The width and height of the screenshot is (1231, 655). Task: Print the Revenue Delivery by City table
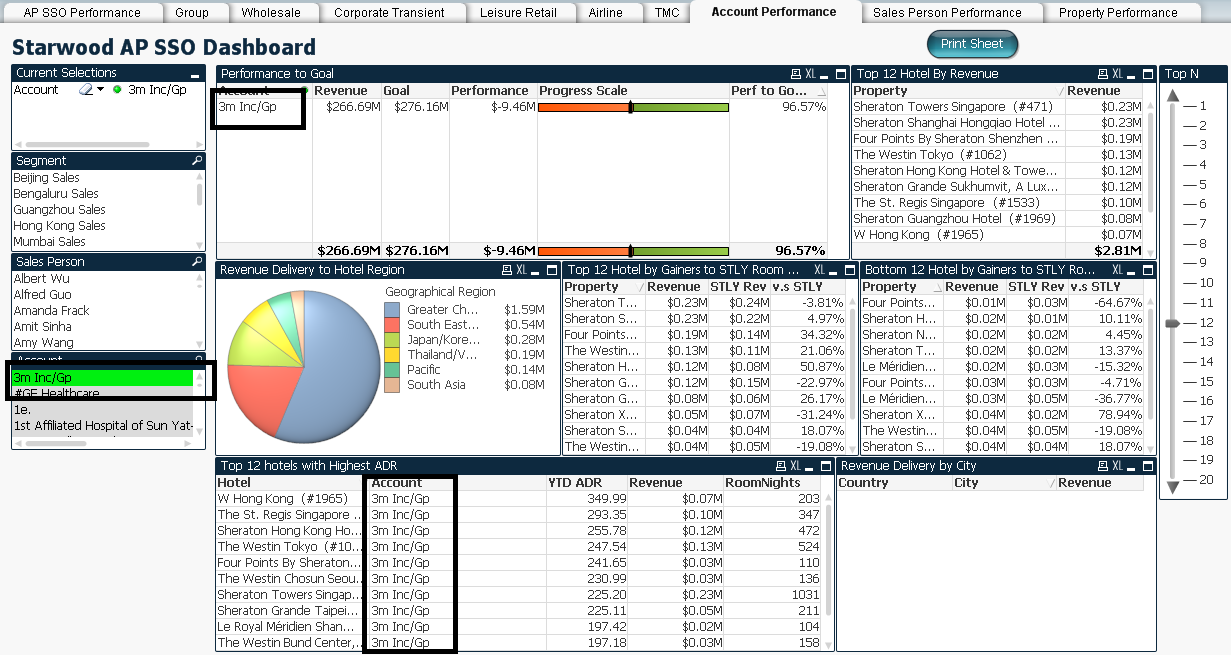tap(1103, 466)
